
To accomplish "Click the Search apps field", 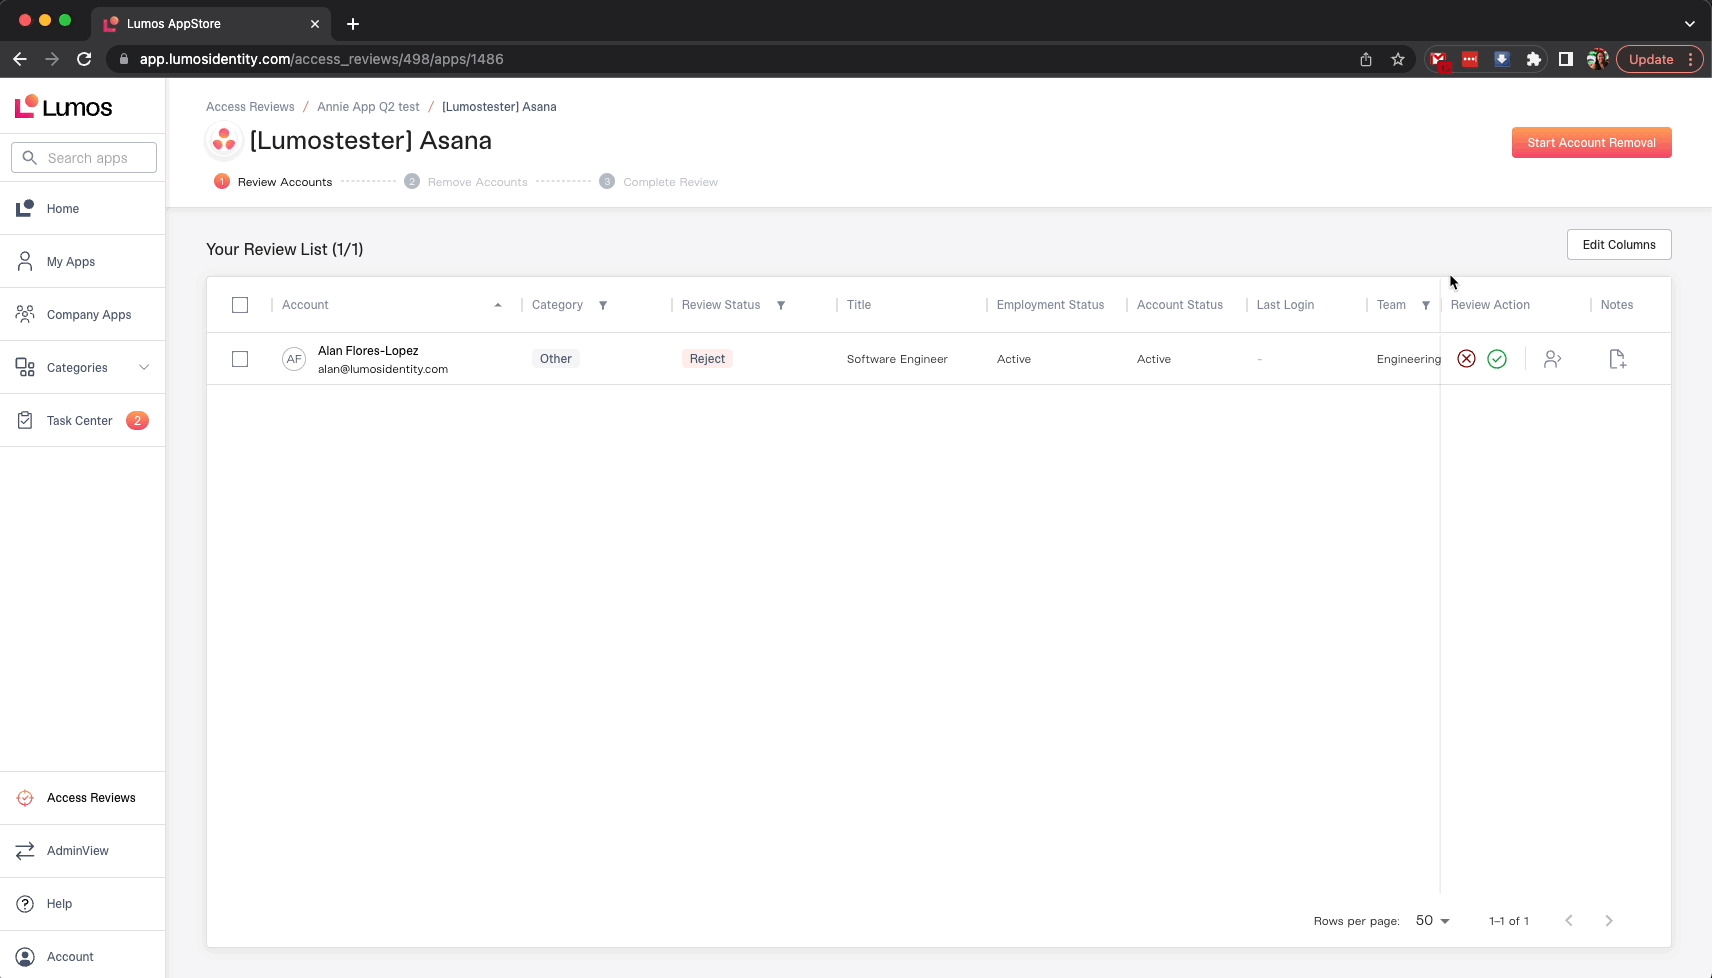I will (x=84, y=158).
